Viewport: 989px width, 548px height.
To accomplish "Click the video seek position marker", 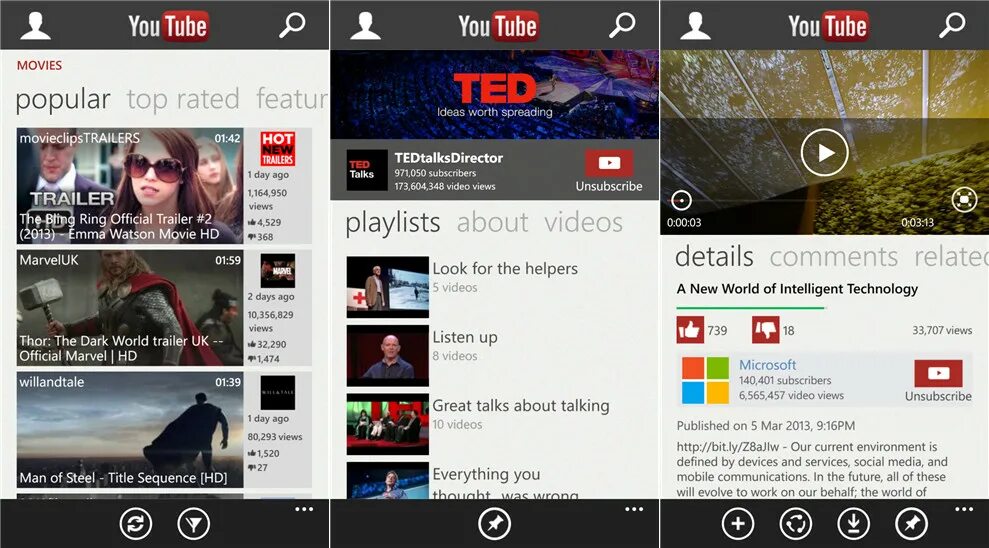I will point(681,201).
